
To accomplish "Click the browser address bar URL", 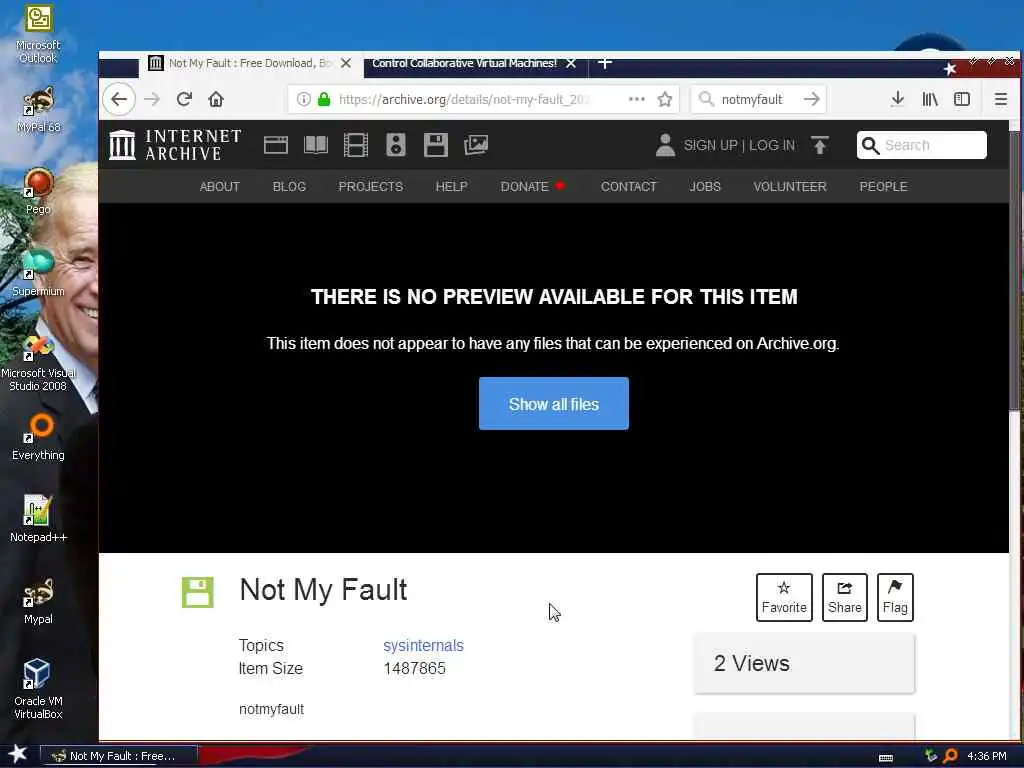I will (464, 99).
